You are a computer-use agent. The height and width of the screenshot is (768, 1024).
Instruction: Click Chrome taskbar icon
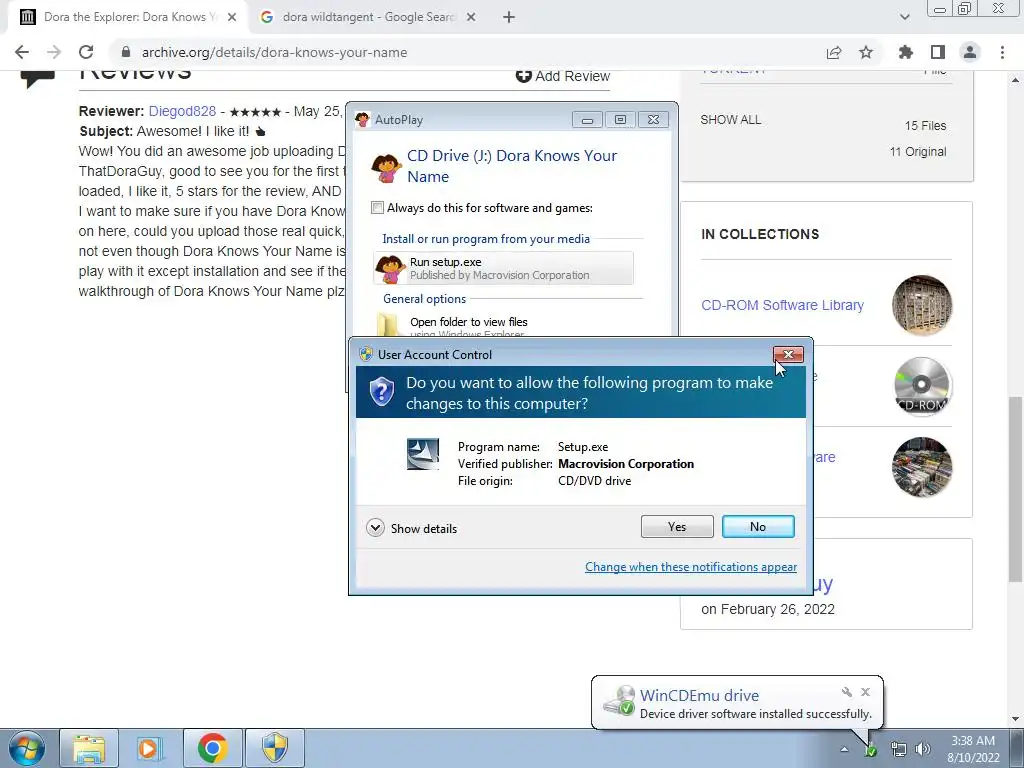pos(212,748)
